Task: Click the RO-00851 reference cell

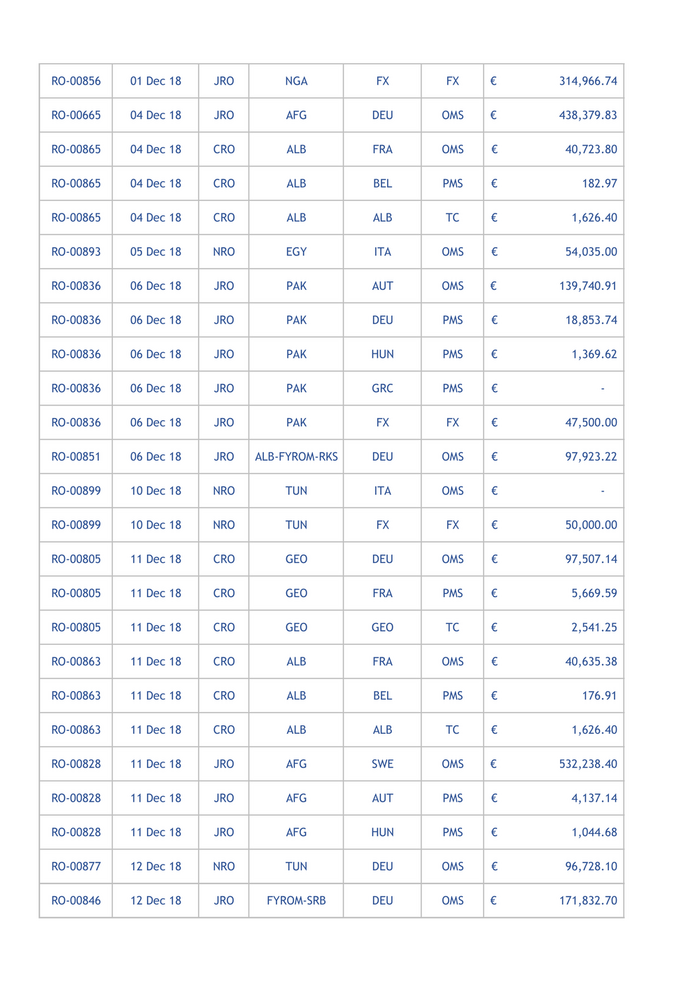Action: coord(76,457)
